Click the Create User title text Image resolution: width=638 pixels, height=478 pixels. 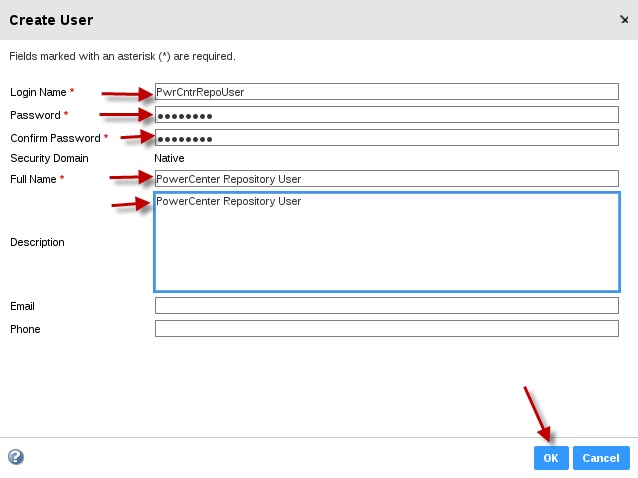coord(51,20)
